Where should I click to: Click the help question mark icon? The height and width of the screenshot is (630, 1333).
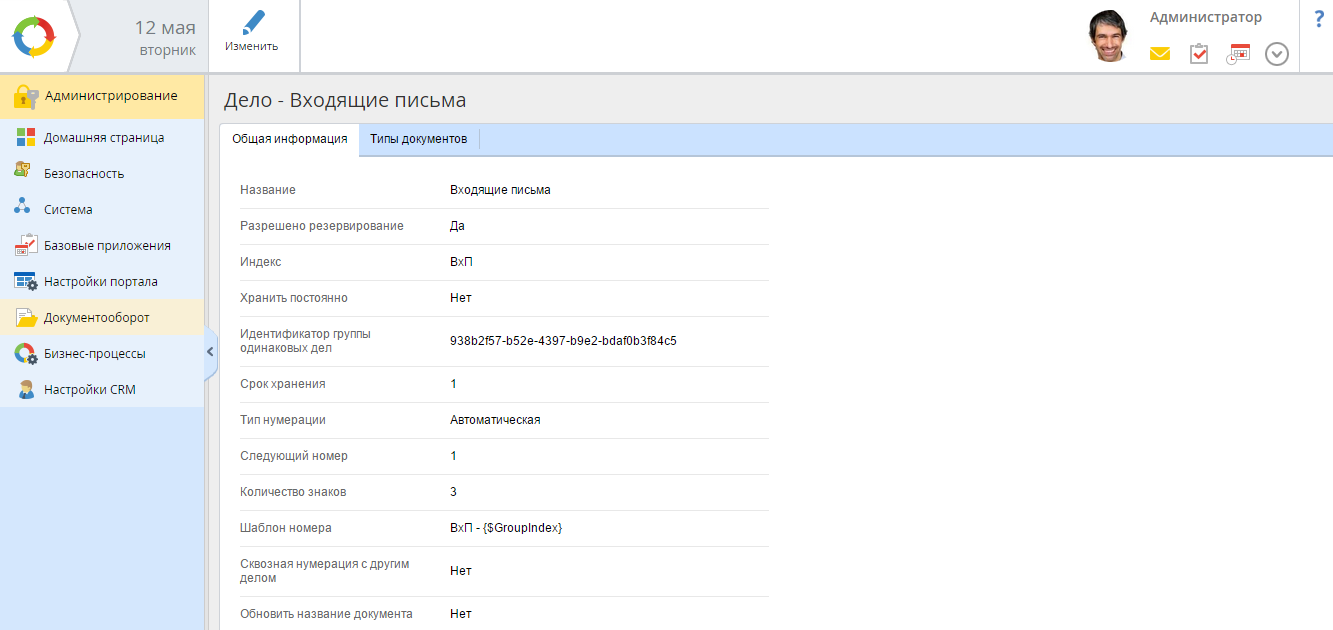coord(1318,18)
